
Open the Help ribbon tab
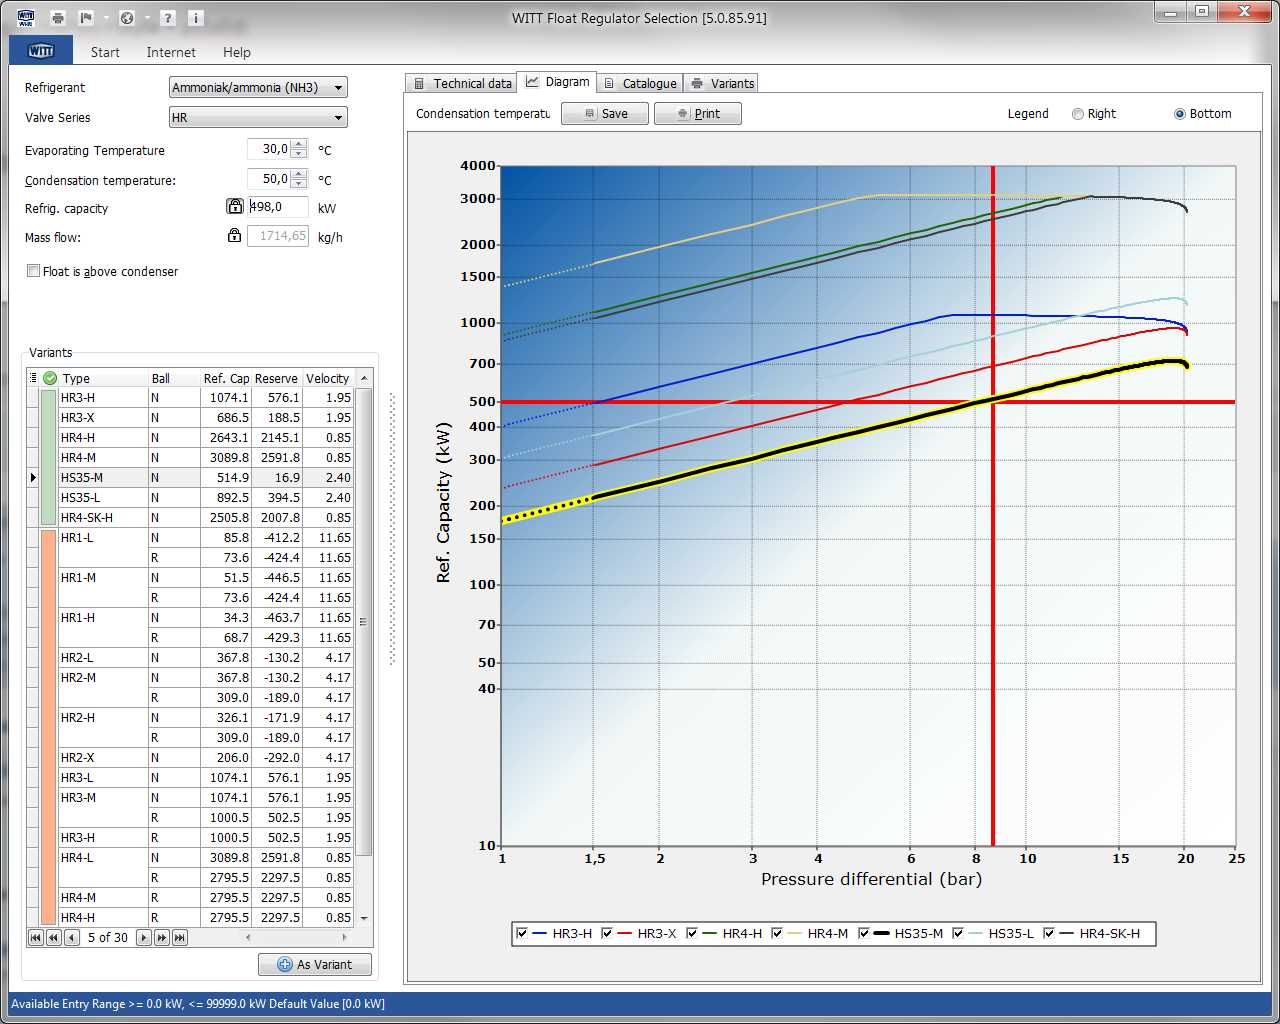(x=237, y=52)
